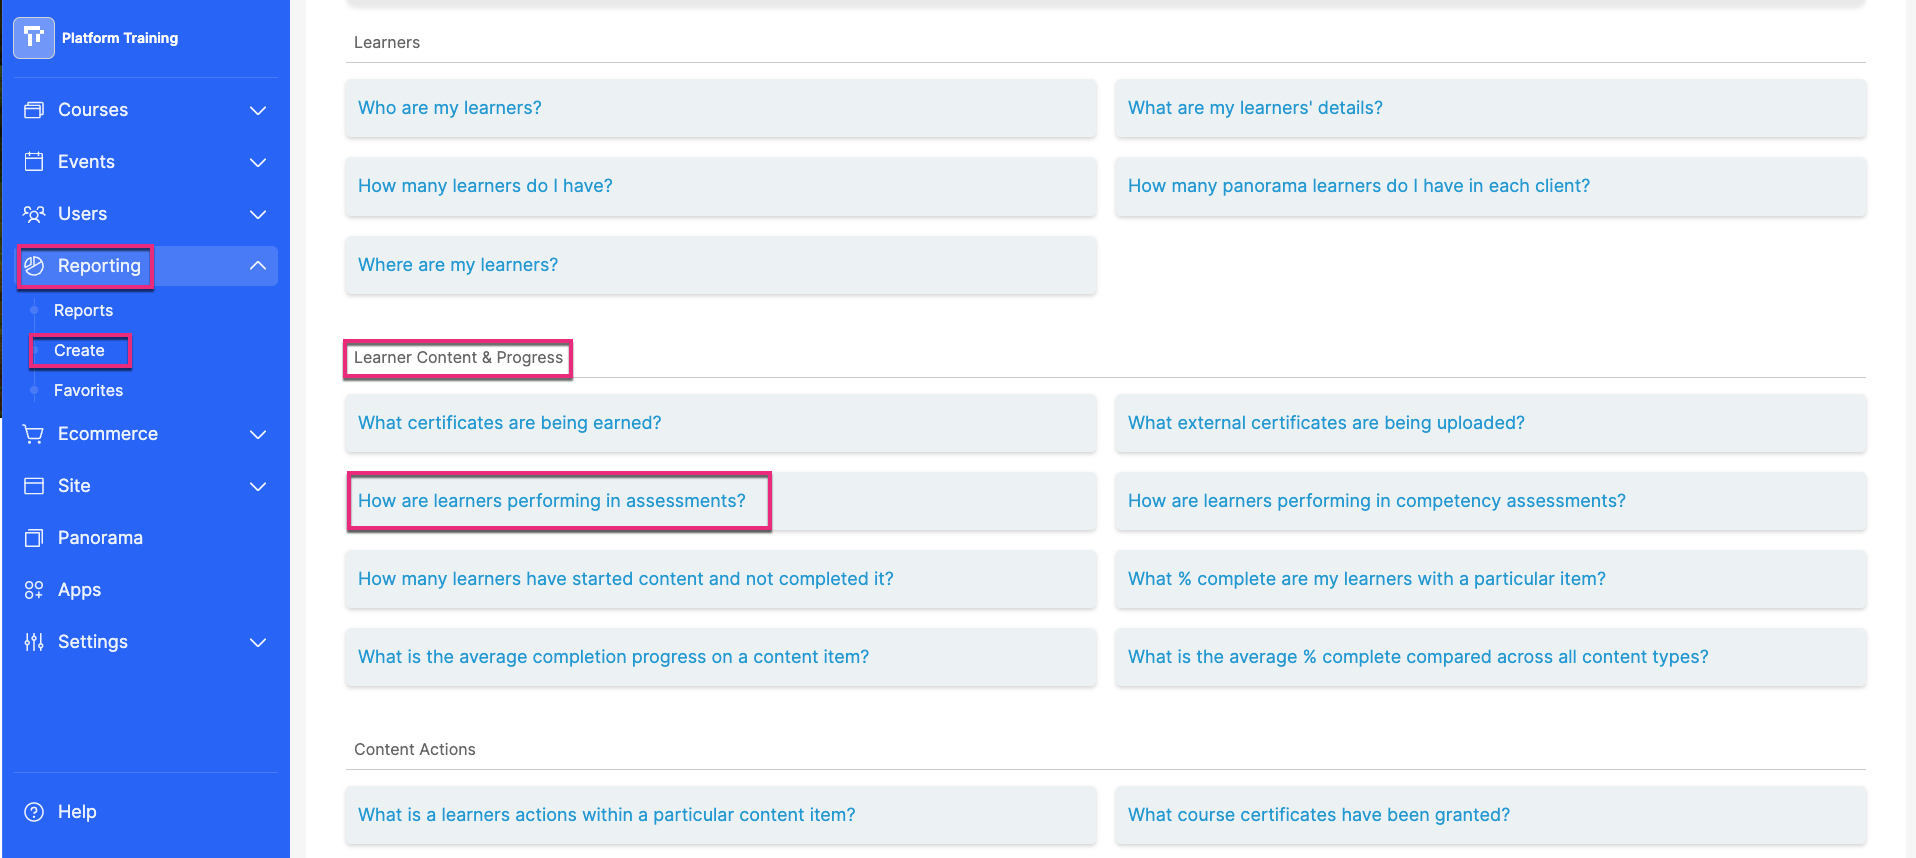Open panorama learners in each client report
The image size is (1916, 858).
tap(1491, 186)
